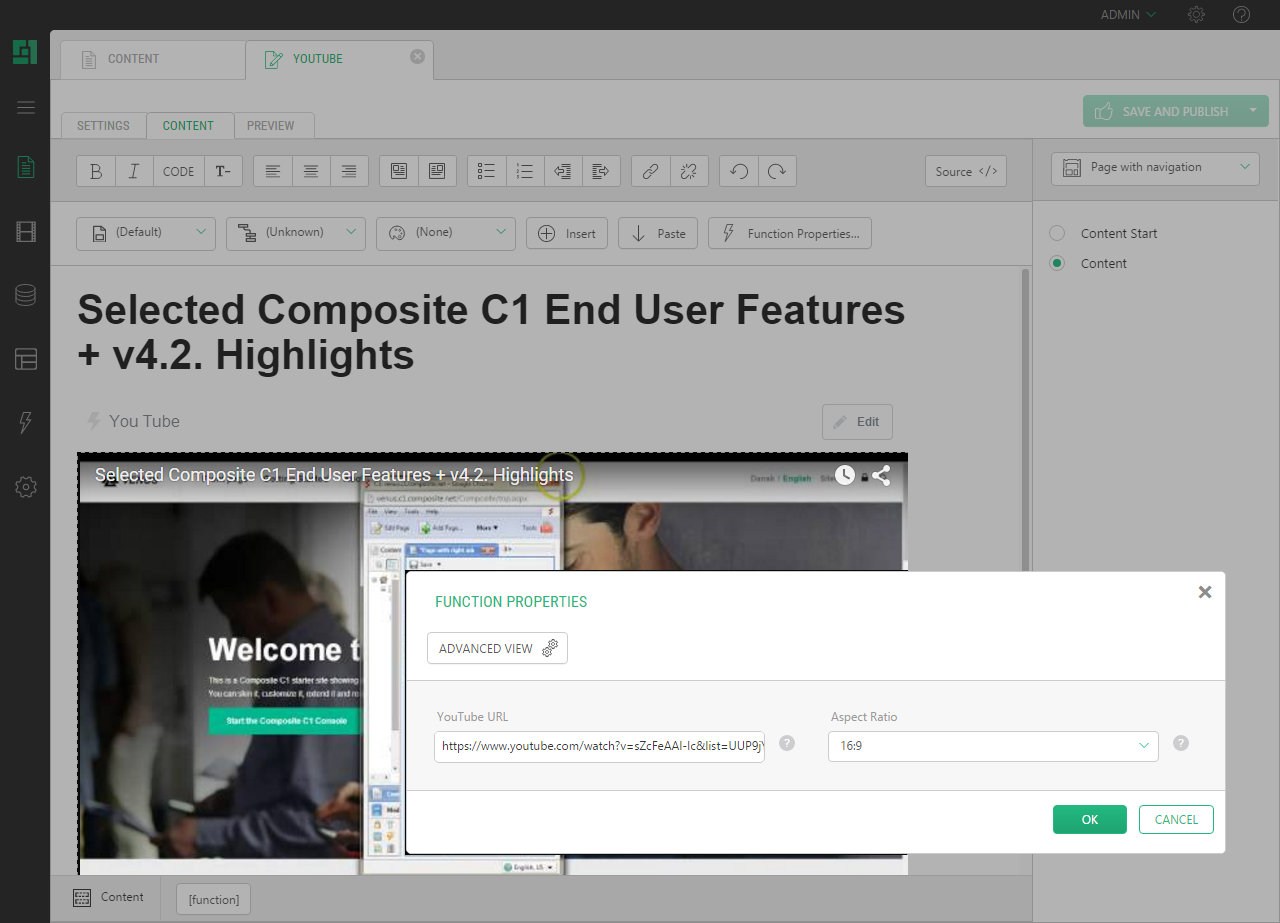The width and height of the screenshot is (1280, 923).
Task: Cancel the Function Properties dialog
Action: [1176, 819]
